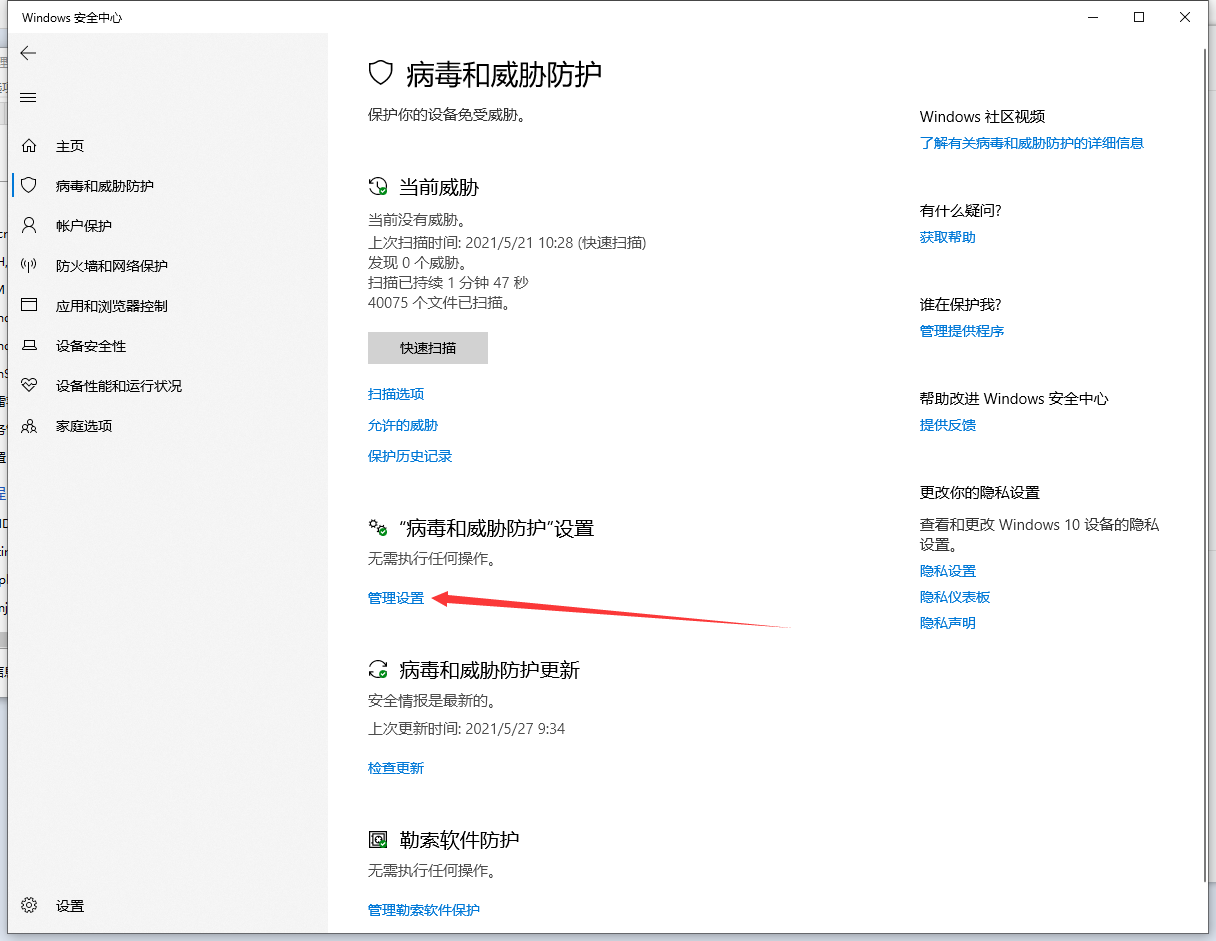Open 管理勒索软件保护 link

pyautogui.click(x=424, y=910)
